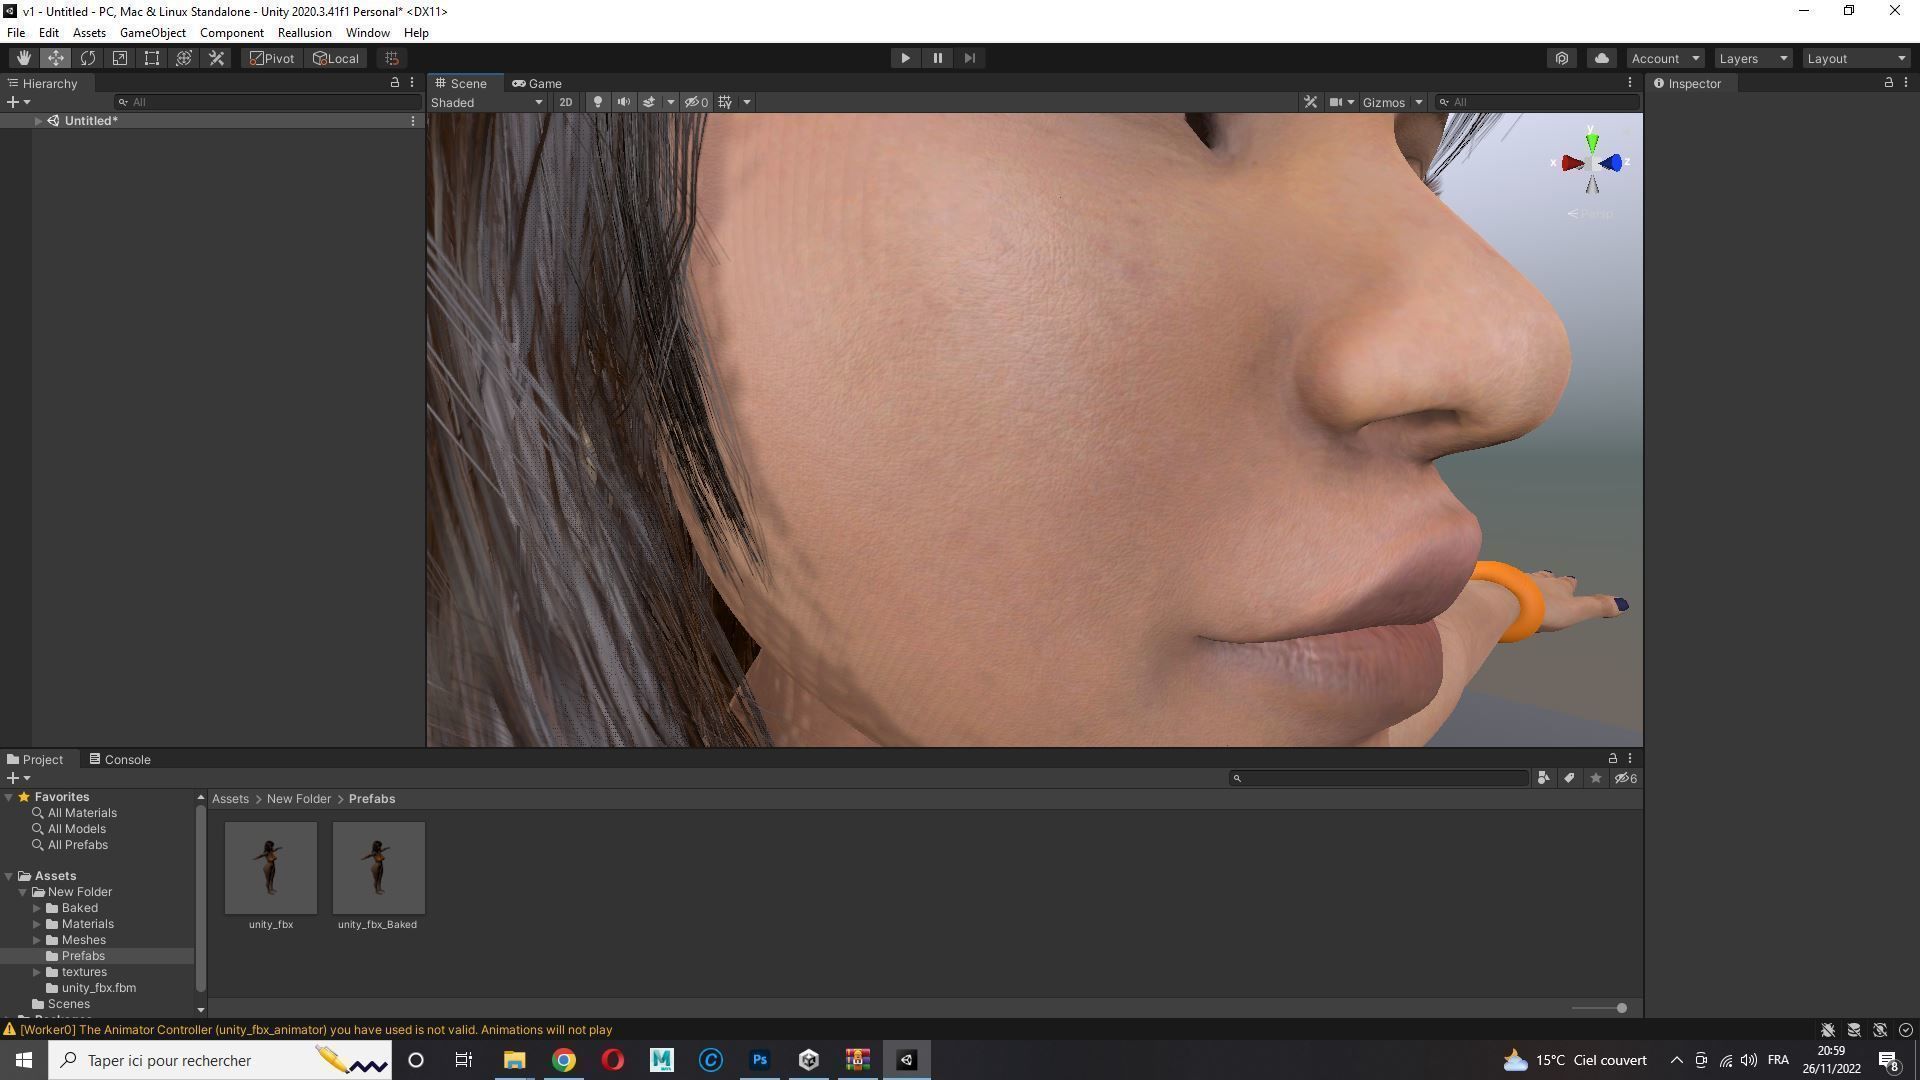Click the Step button
This screenshot has width=1920, height=1080.
[x=969, y=58]
